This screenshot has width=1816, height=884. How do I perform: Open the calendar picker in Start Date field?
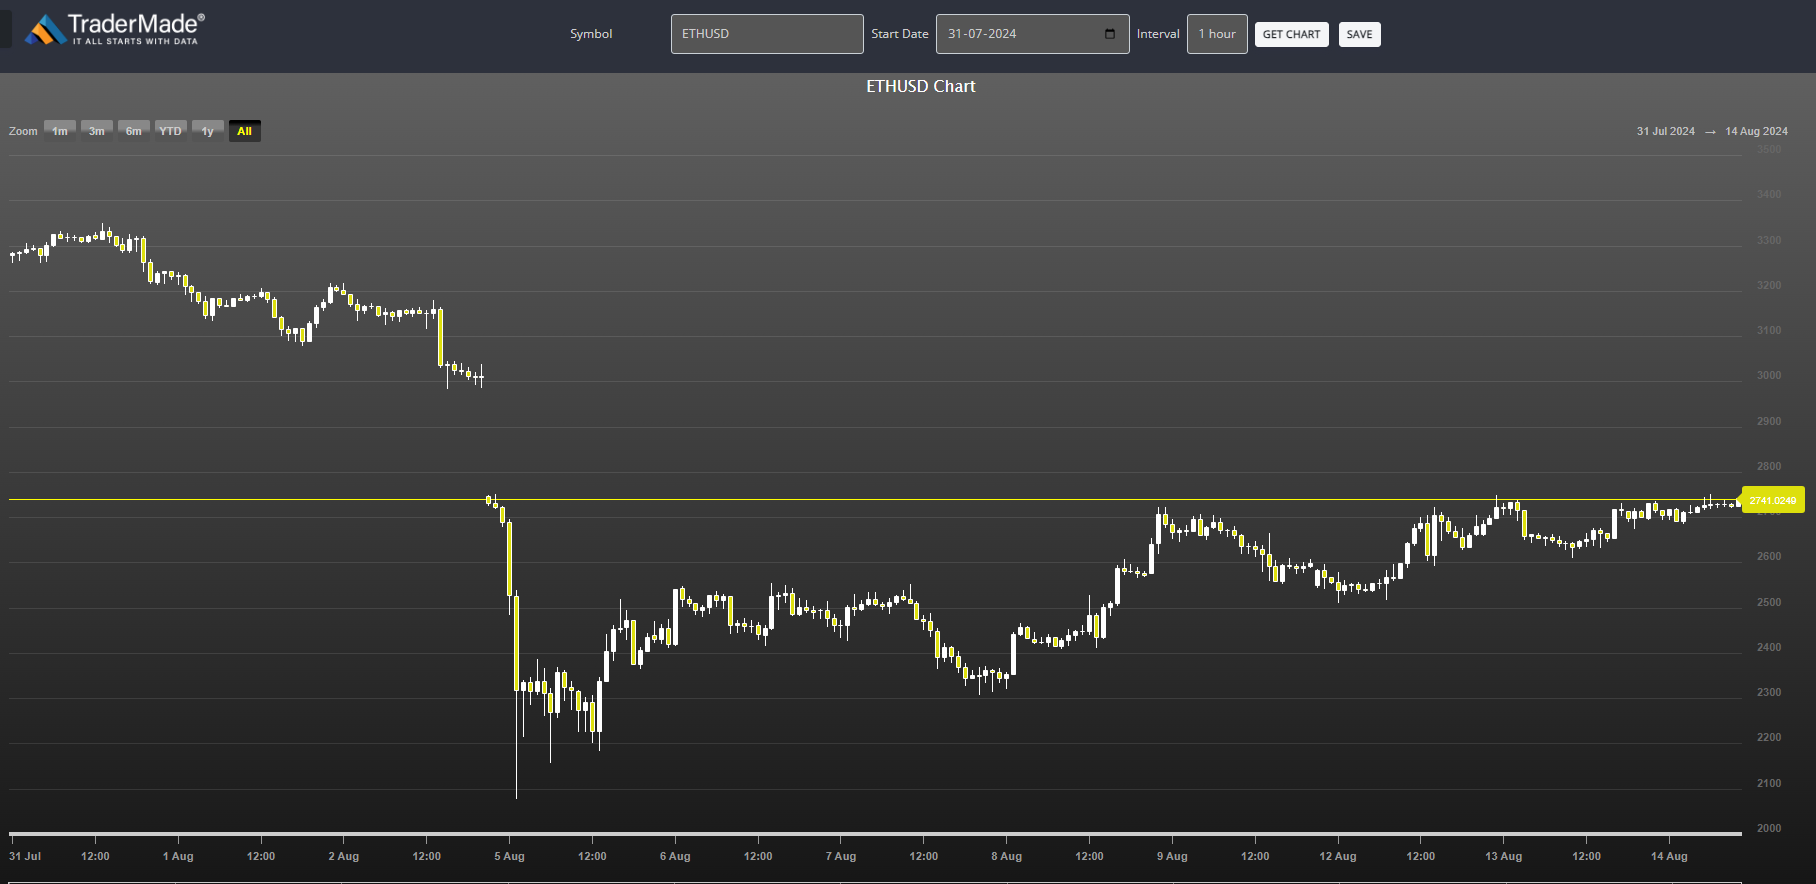pyautogui.click(x=1110, y=34)
